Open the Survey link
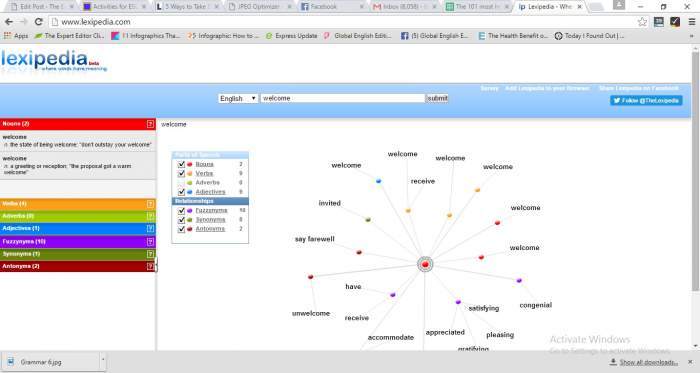The image size is (700, 373). coord(489,88)
